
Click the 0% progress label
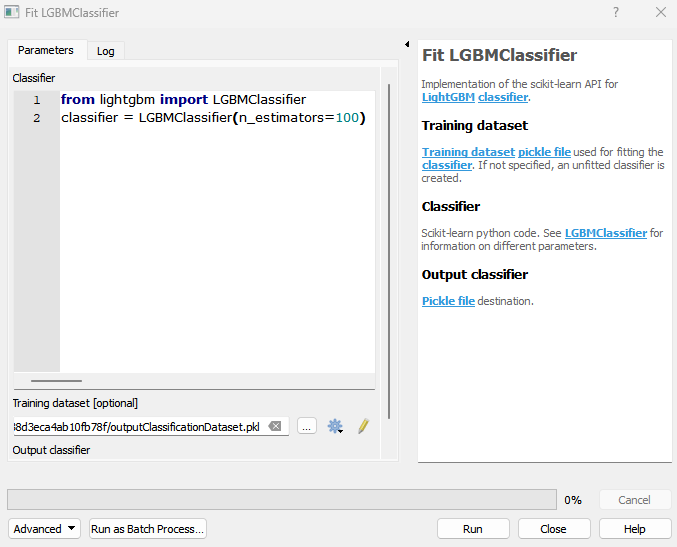click(x=573, y=500)
